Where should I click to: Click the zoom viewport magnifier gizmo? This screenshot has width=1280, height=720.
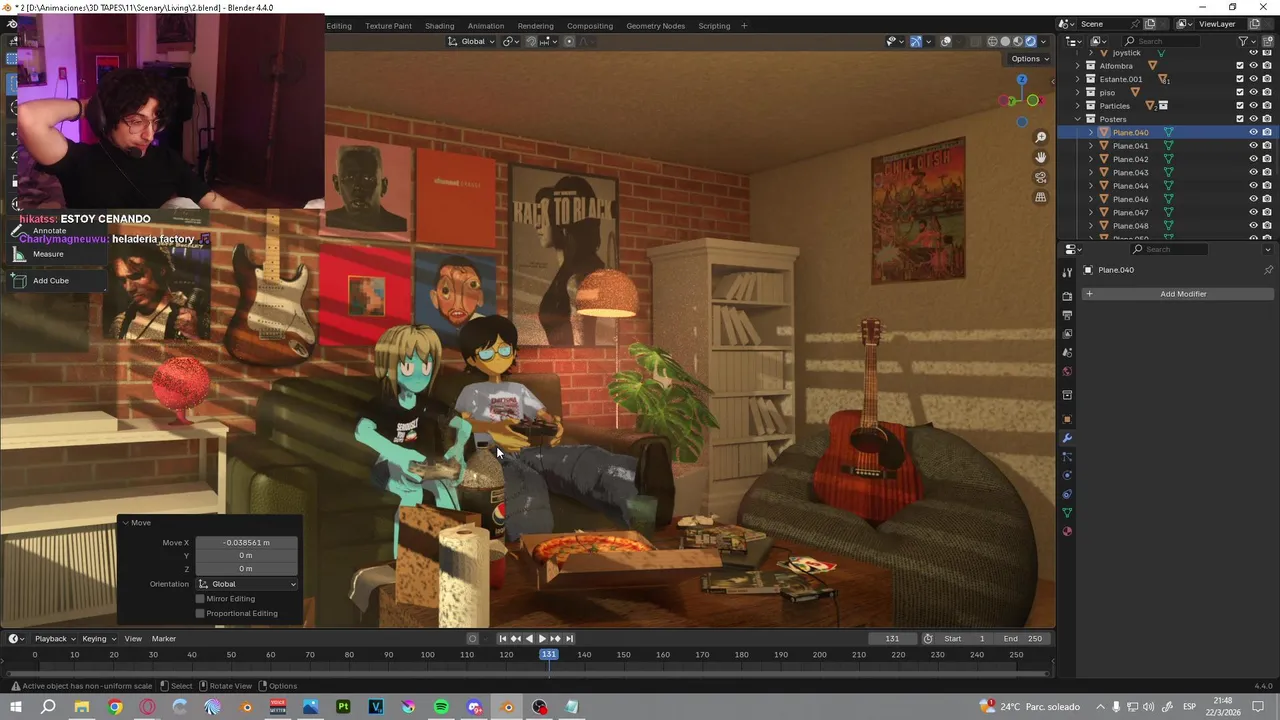click(1041, 137)
